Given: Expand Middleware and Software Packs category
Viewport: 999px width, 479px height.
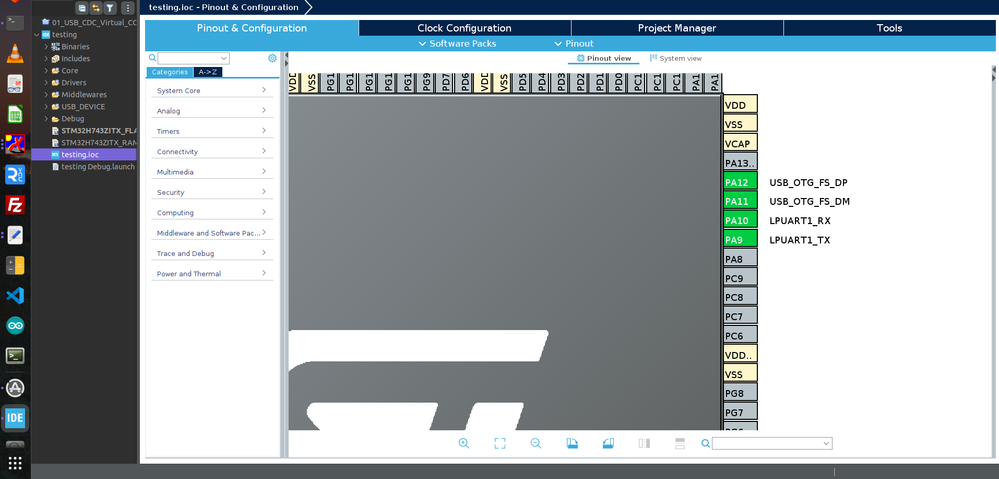Looking at the screenshot, I should click(x=212, y=233).
